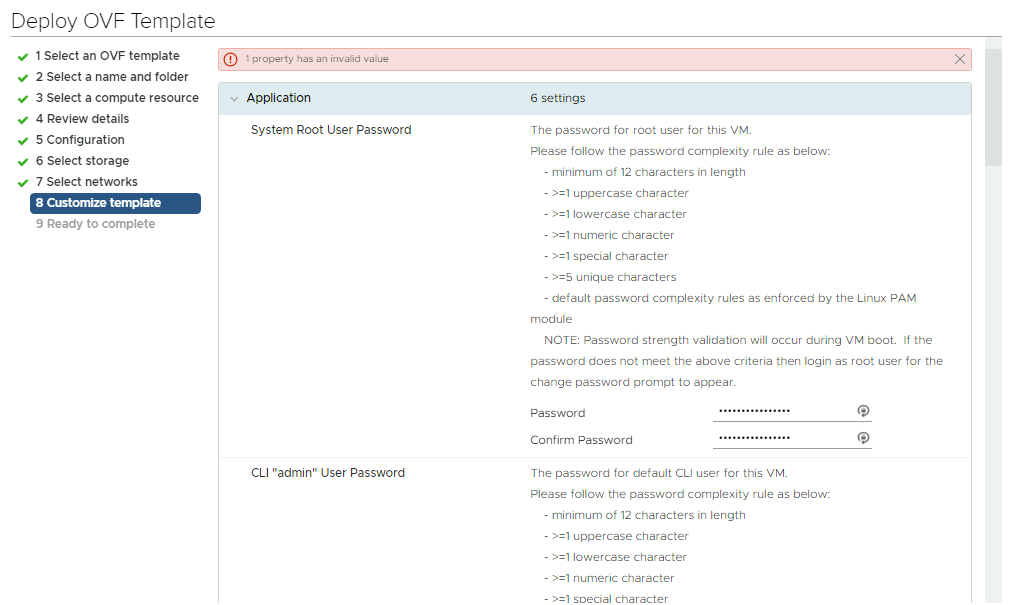Navigate to step 5 Configuration
Viewport: 1014px width, 605px height.
click(x=80, y=140)
